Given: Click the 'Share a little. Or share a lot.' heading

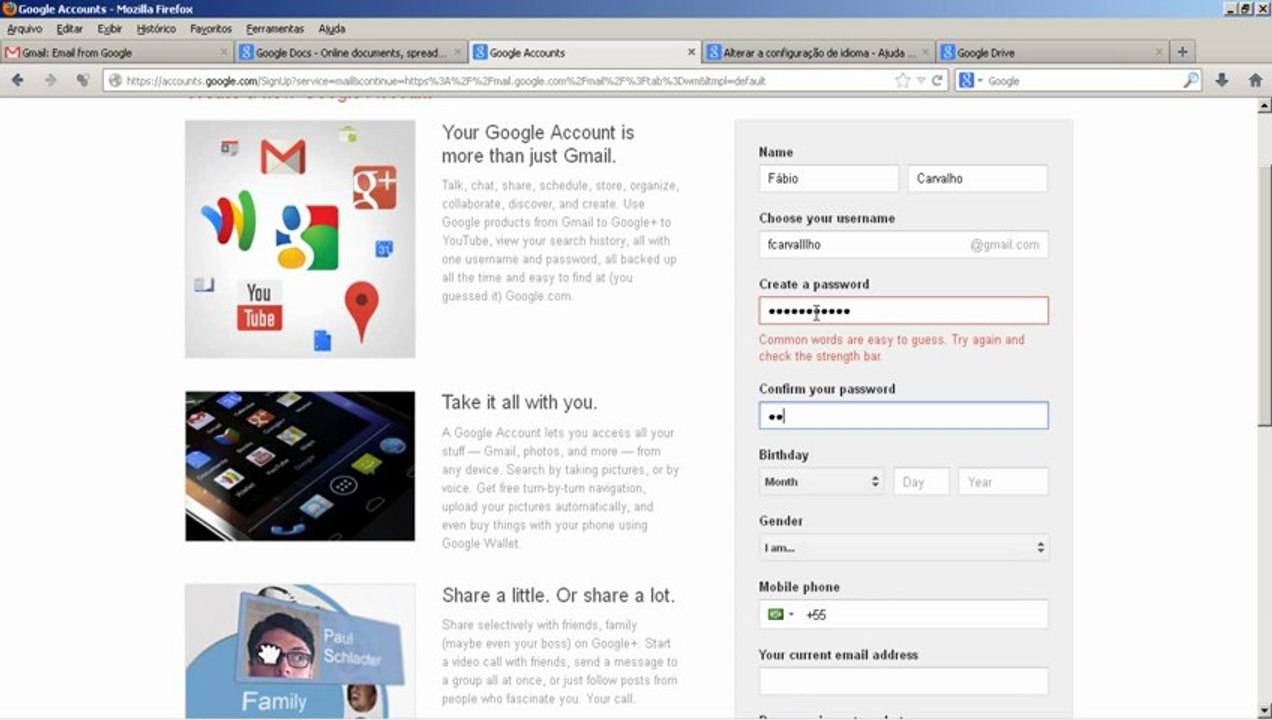Looking at the screenshot, I should click(x=558, y=595).
